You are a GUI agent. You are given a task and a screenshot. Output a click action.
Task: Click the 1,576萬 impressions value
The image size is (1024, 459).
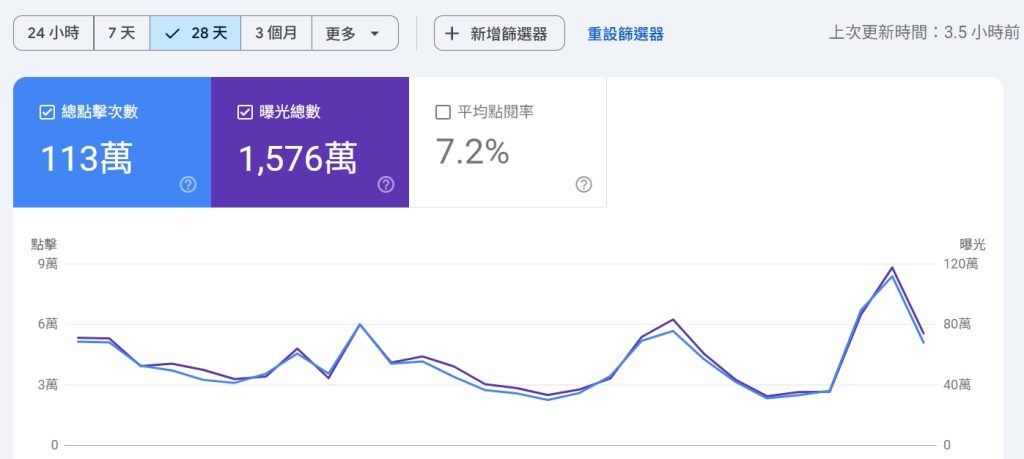(298, 158)
